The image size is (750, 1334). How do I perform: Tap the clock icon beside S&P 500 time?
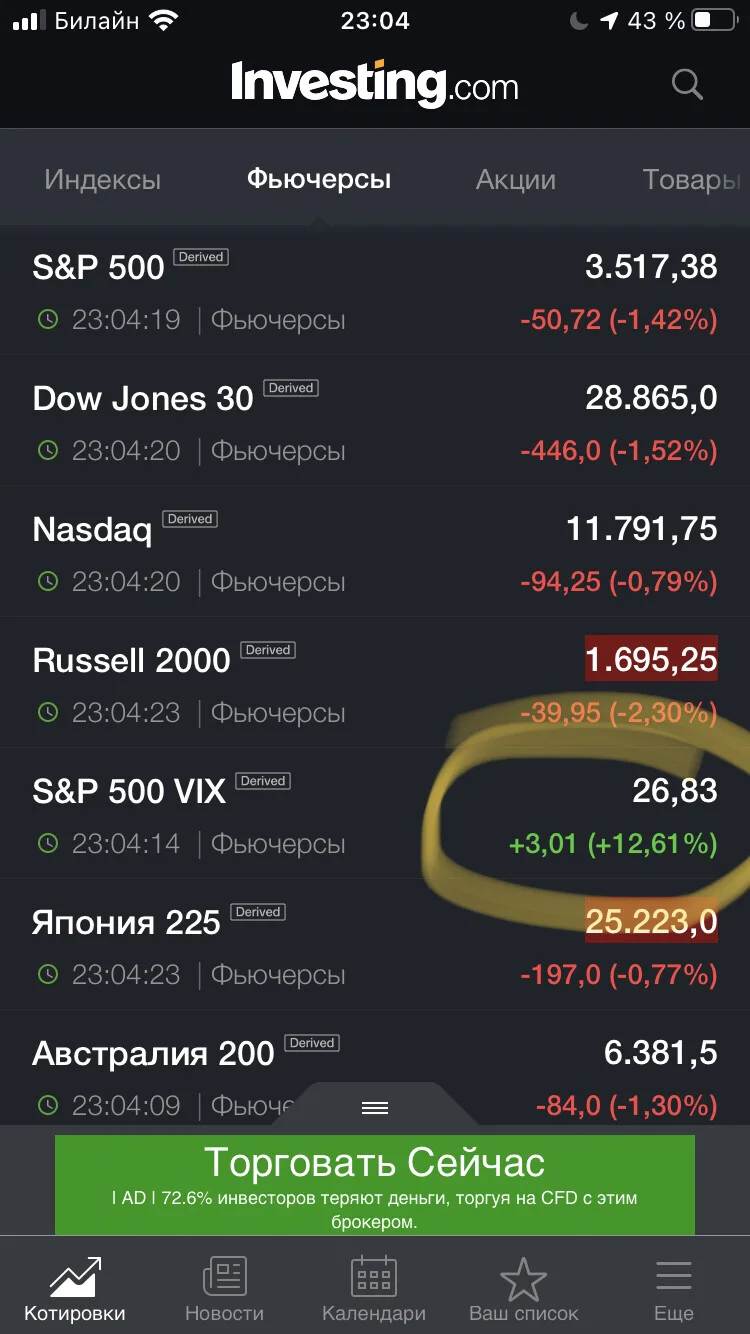(48, 320)
